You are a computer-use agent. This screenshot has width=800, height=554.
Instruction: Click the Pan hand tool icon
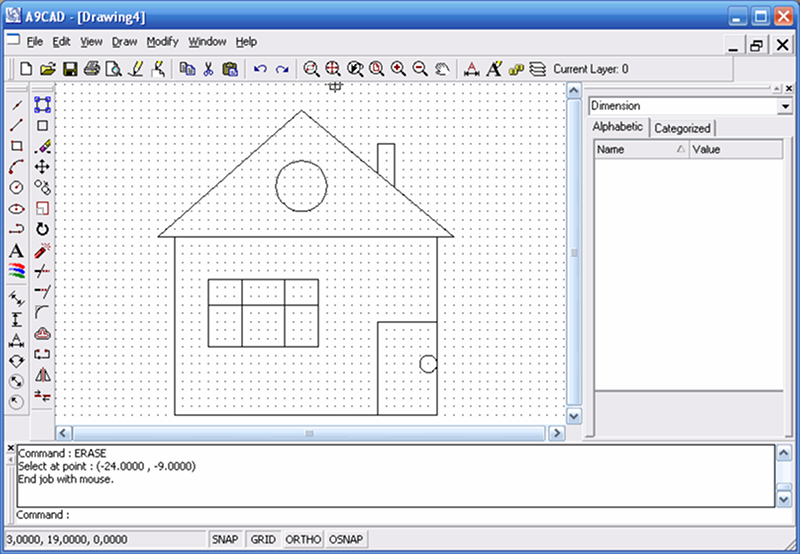[x=441, y=69]
